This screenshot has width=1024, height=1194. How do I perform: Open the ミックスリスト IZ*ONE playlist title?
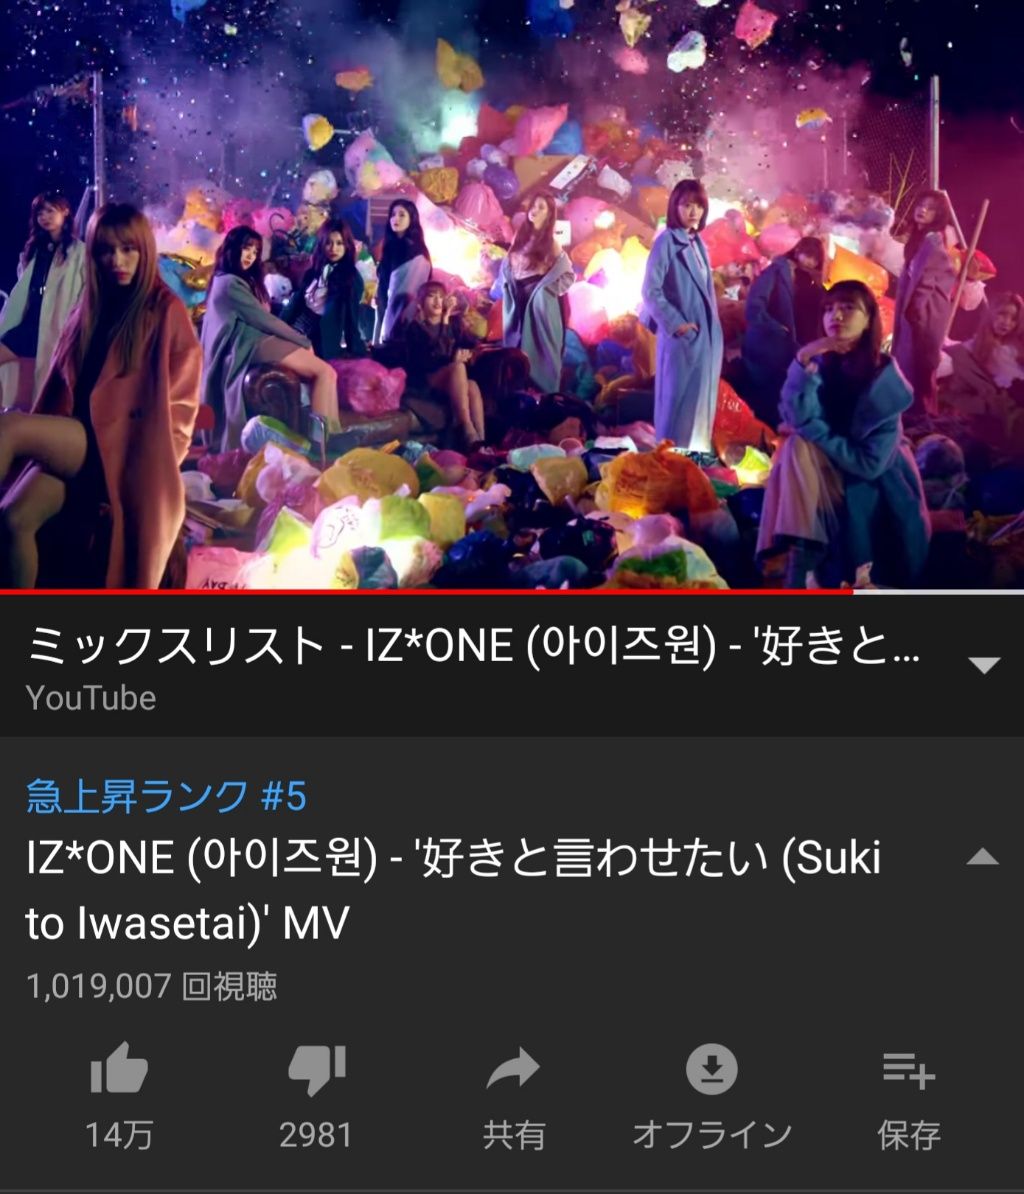point(473,646)
